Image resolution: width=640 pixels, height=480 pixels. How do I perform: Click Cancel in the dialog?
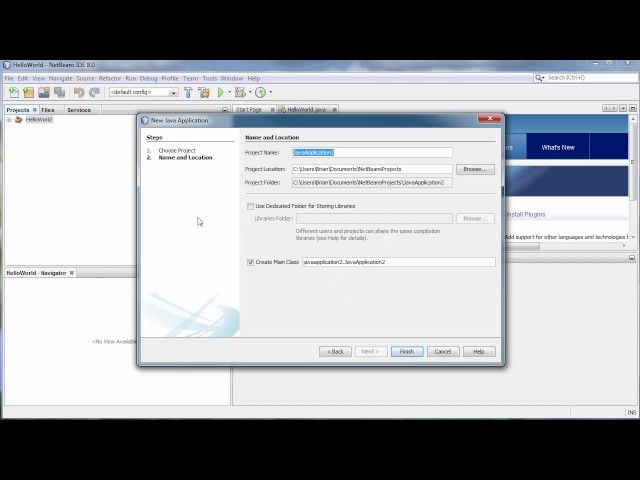pos(443,351)
